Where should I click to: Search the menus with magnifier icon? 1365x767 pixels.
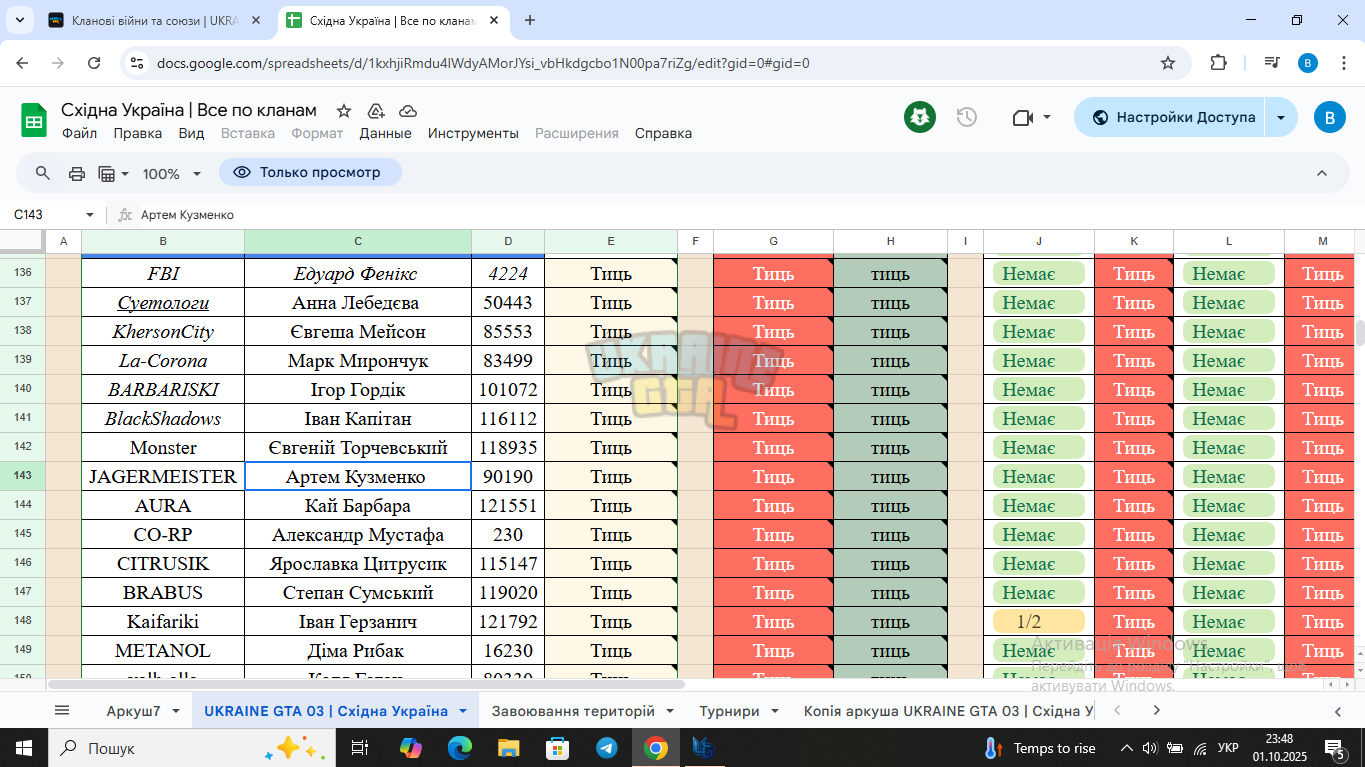point(42,173)
